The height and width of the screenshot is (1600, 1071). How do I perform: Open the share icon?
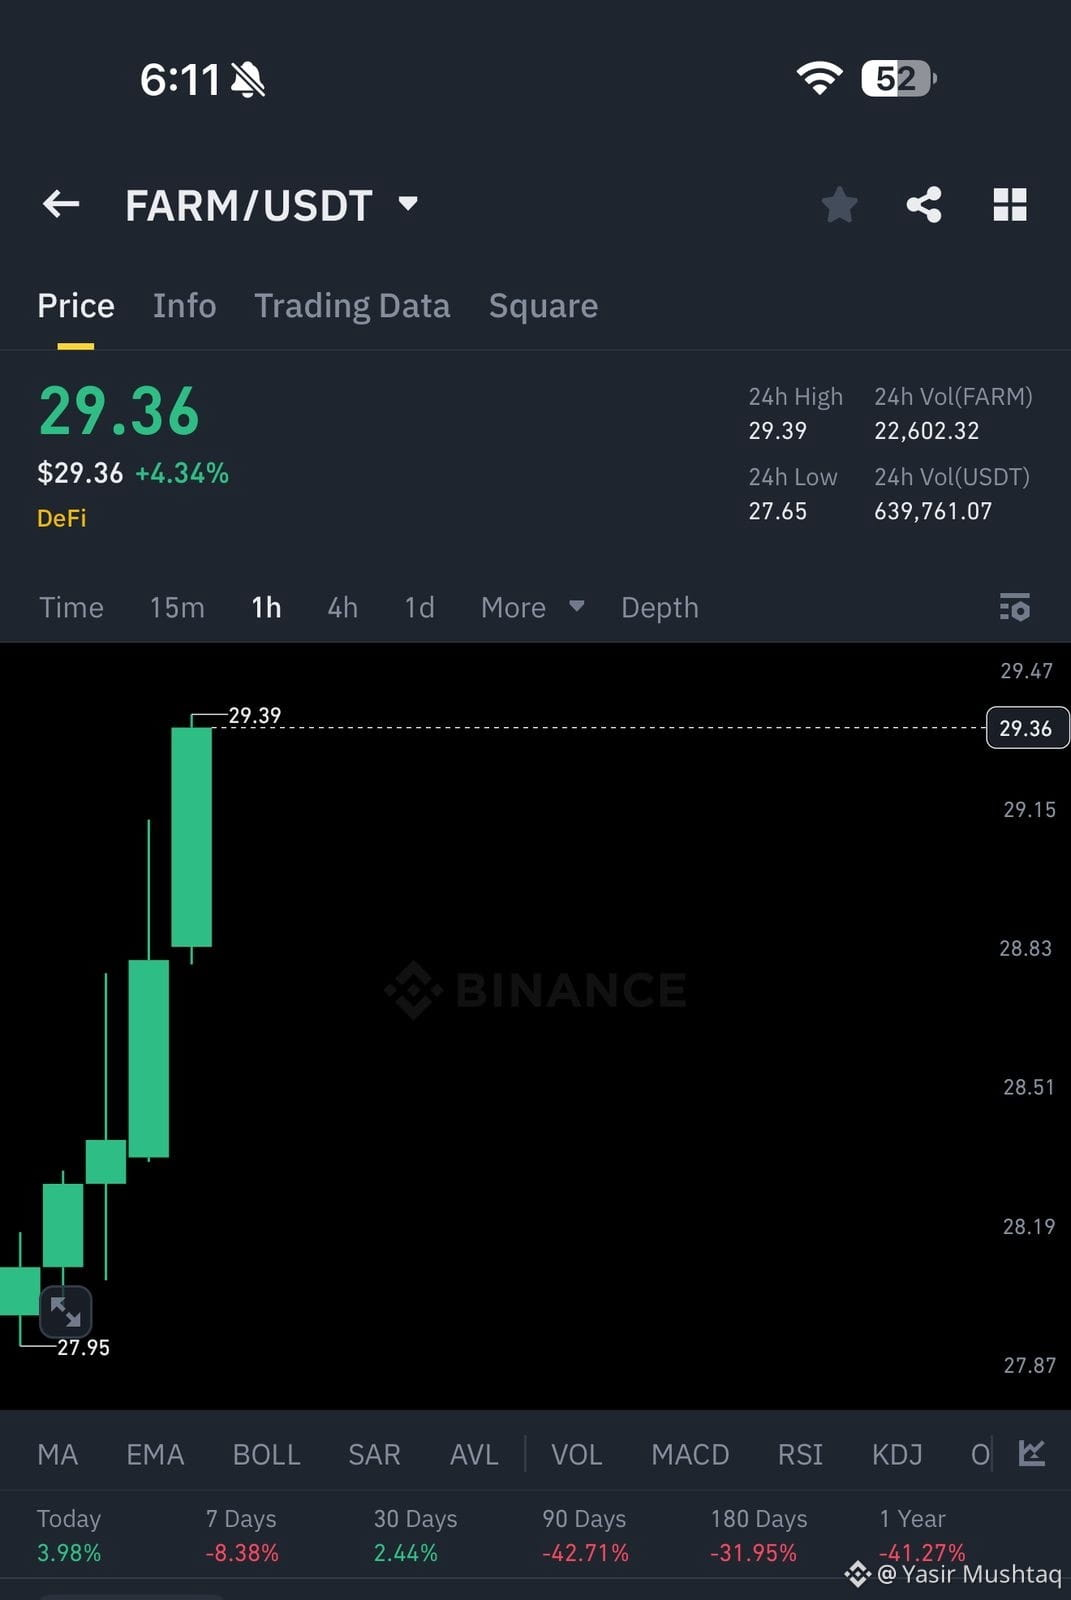924,205
